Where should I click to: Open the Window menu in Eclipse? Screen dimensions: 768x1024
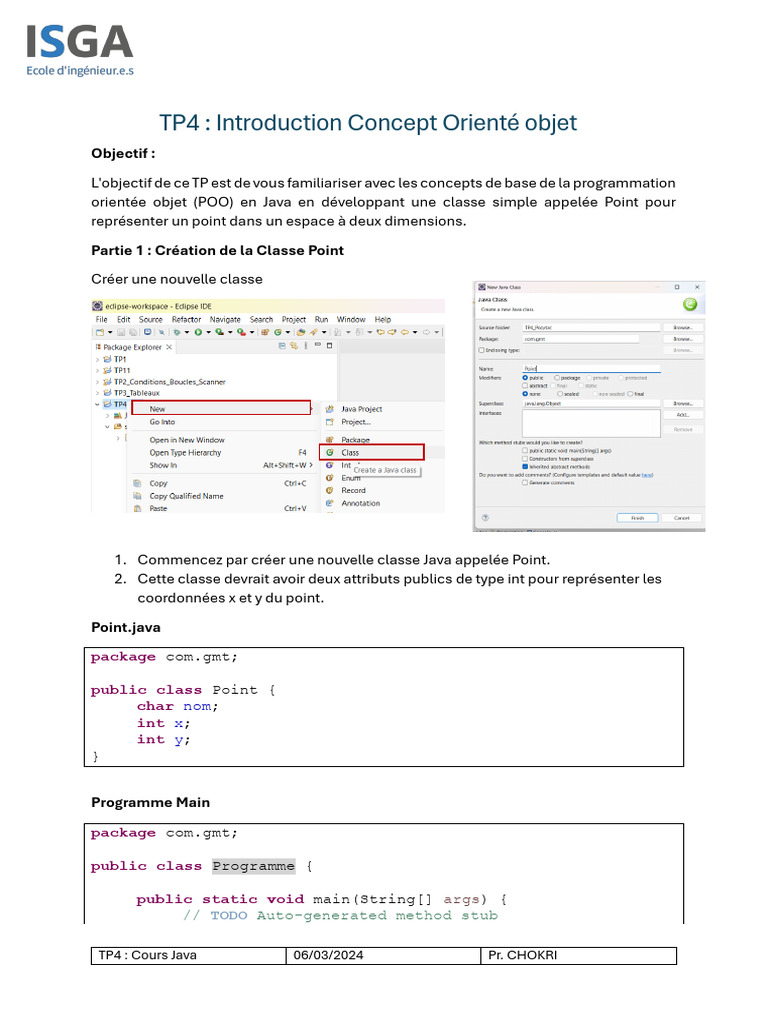coord(351,319)
